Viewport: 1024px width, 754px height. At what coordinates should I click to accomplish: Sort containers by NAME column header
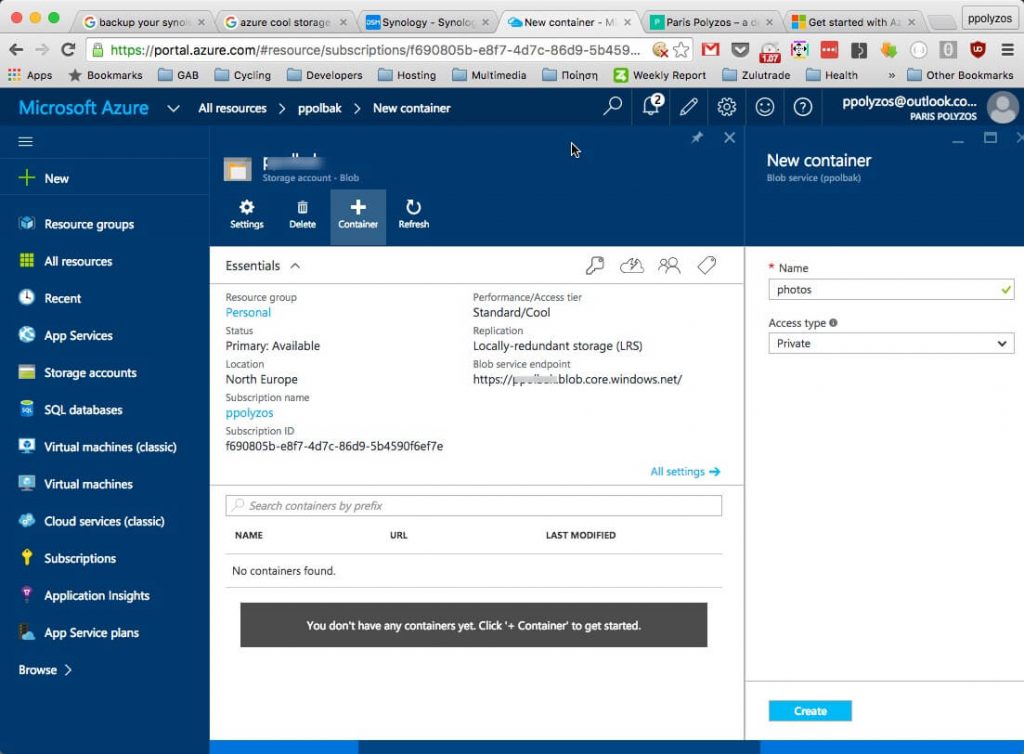249,535
